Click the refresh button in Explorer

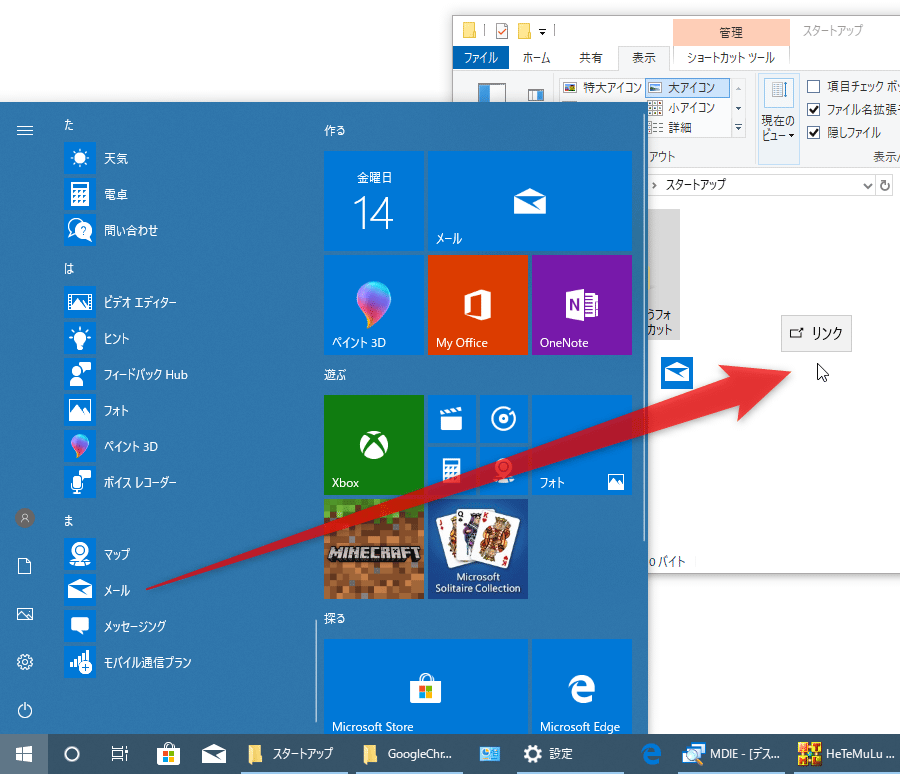click(x=885, y=185)
